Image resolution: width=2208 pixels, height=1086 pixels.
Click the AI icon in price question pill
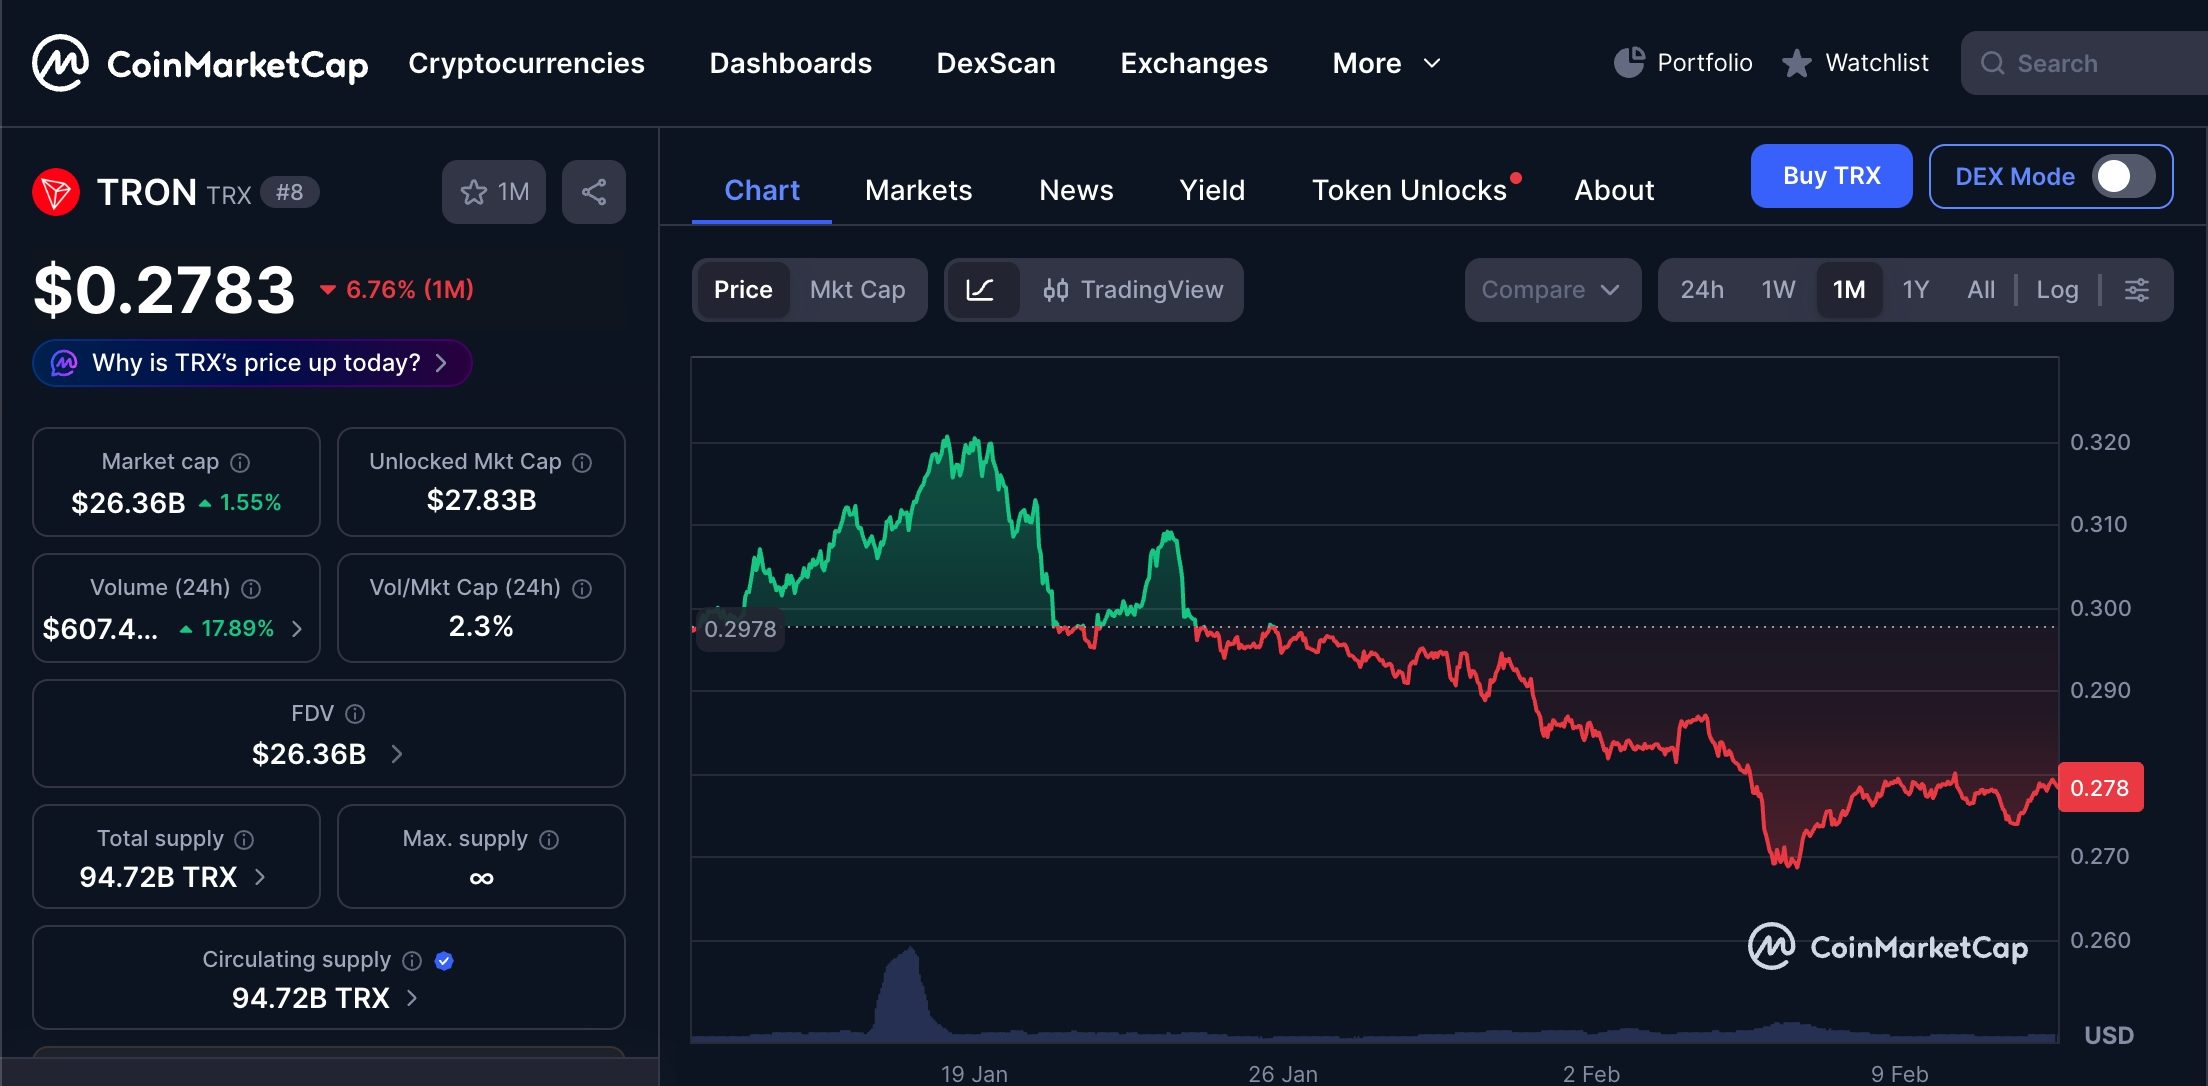[x=64, y=362]
